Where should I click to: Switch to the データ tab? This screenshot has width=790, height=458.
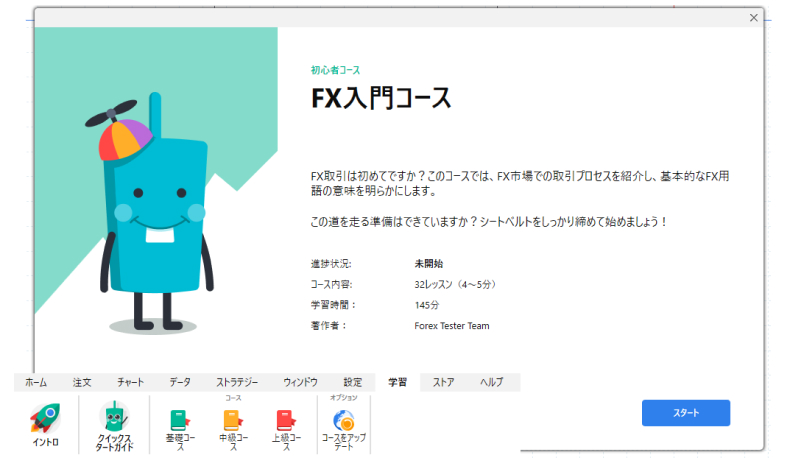click(180, 382)
